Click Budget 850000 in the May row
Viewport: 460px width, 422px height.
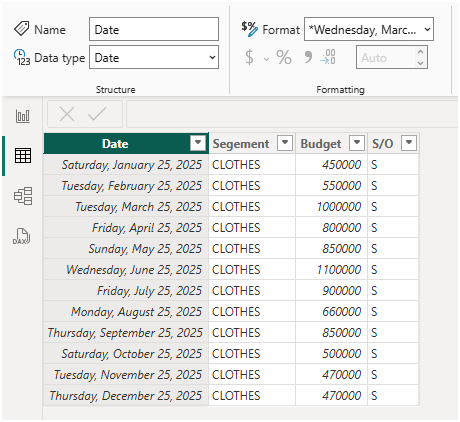[331, 249]
